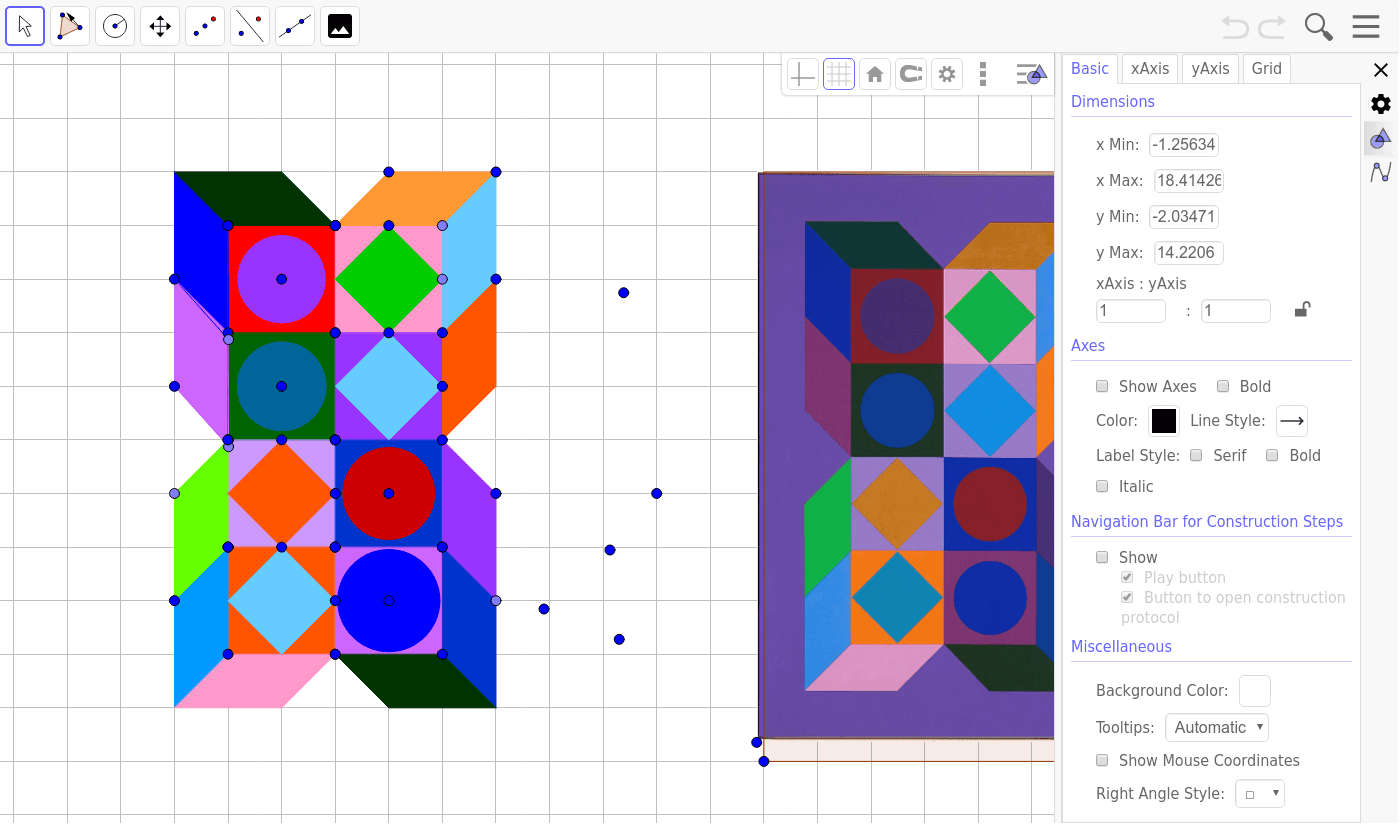
Task: Switch to the Basic tab
Action: [x=1090, y=69]
